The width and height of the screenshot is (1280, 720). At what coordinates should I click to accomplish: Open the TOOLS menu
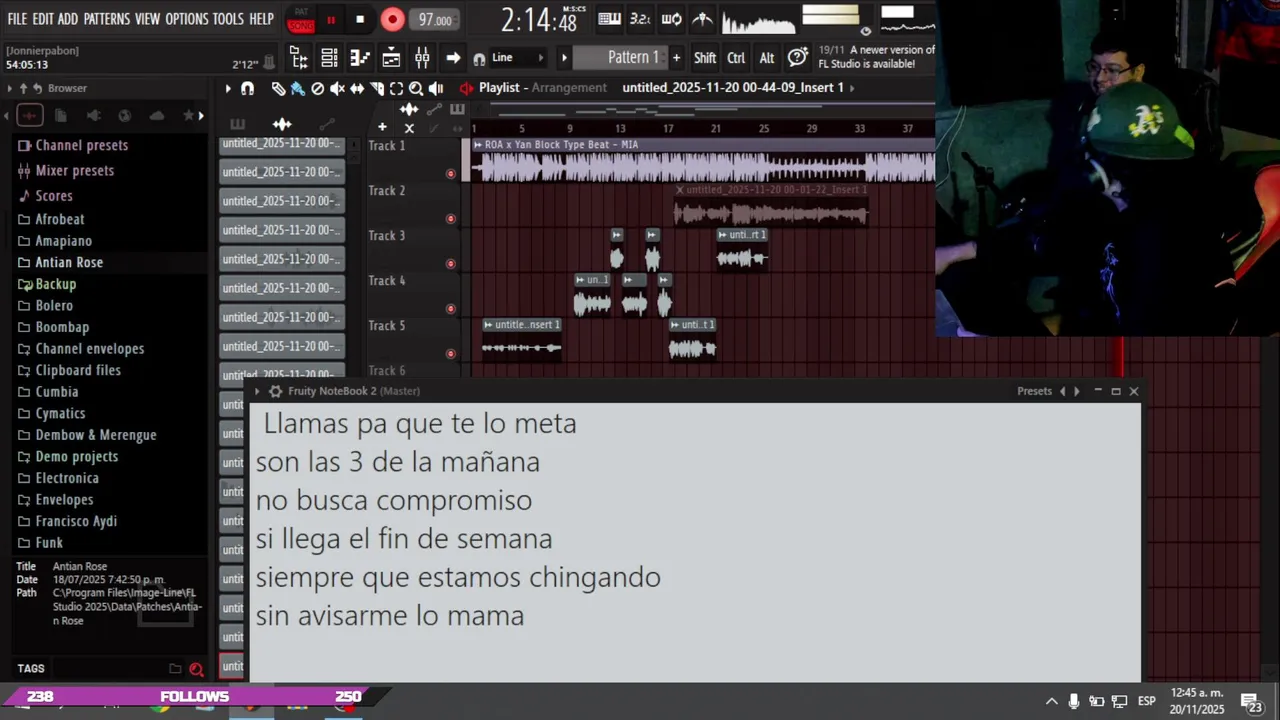228,19
